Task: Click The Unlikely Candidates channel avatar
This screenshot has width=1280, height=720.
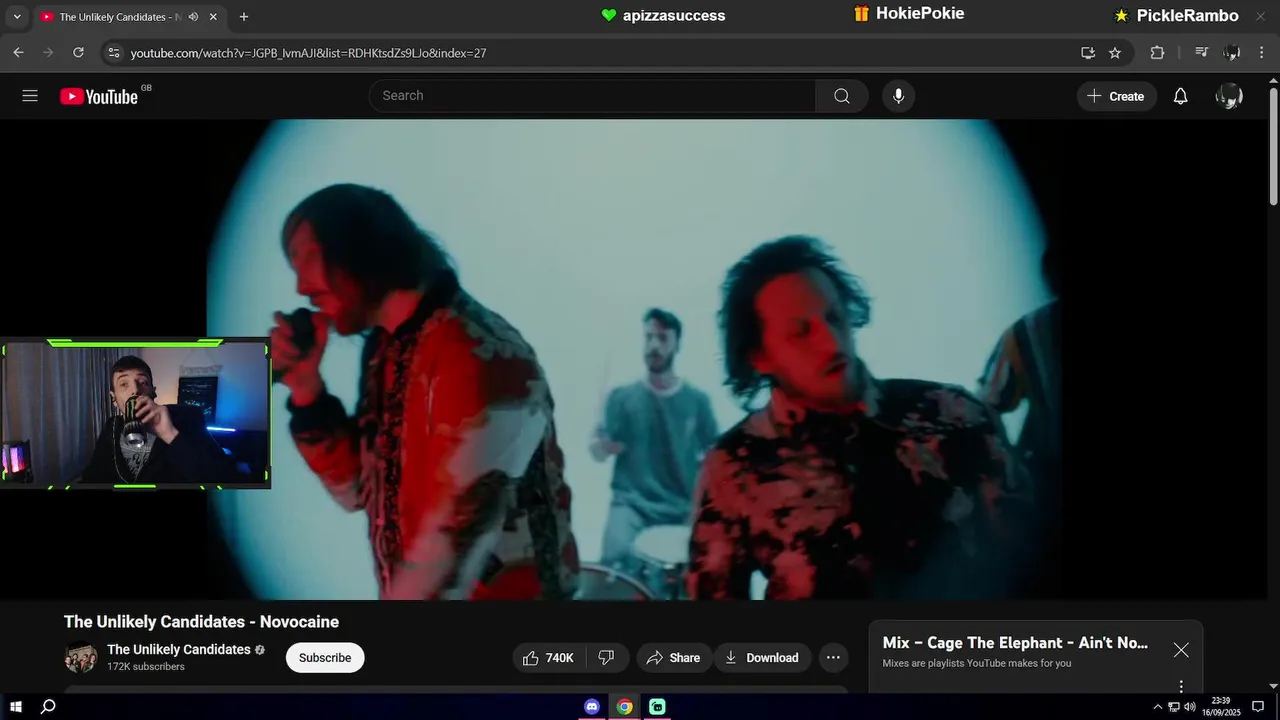Action: tap(80, 657)
